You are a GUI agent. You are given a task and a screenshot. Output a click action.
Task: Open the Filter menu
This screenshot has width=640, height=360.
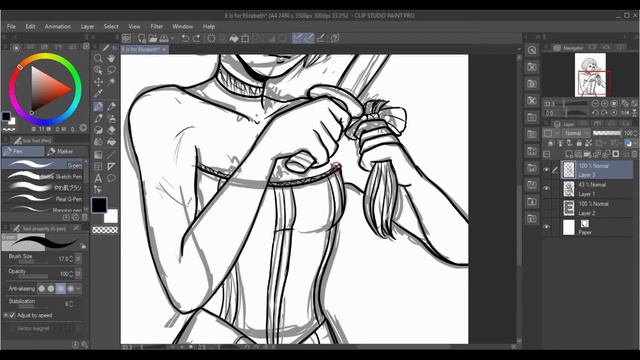click(x=157, y=27)
